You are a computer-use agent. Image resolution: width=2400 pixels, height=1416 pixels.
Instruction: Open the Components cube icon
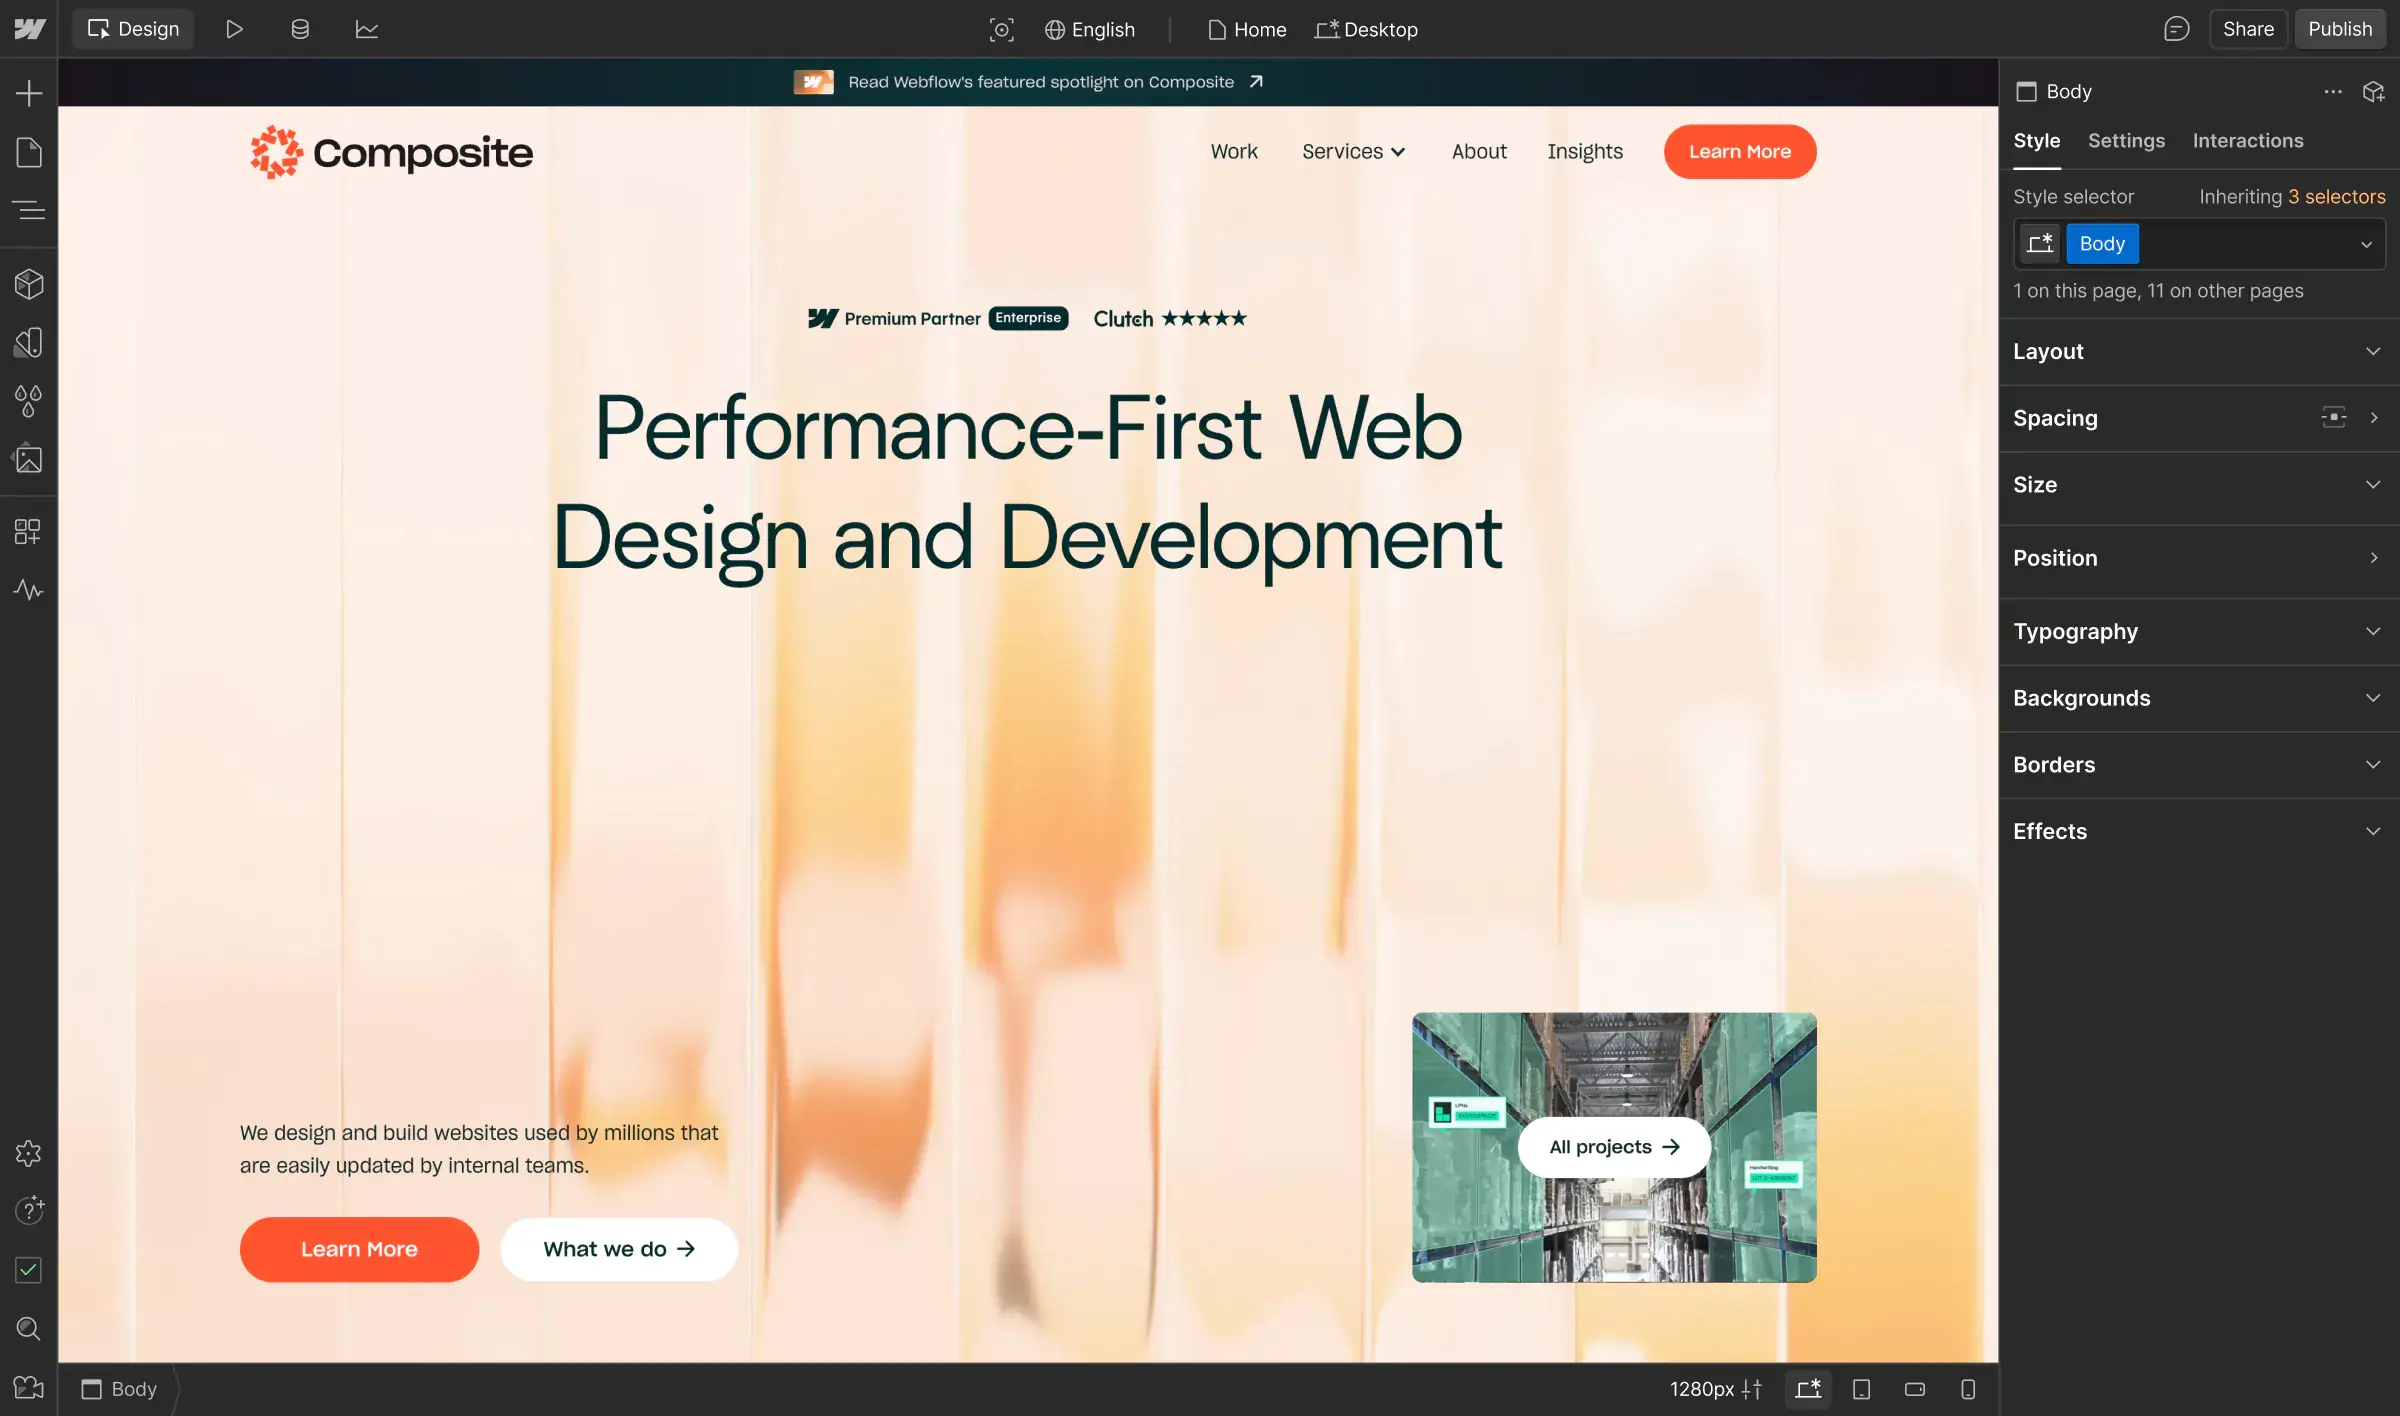(28, 284)
